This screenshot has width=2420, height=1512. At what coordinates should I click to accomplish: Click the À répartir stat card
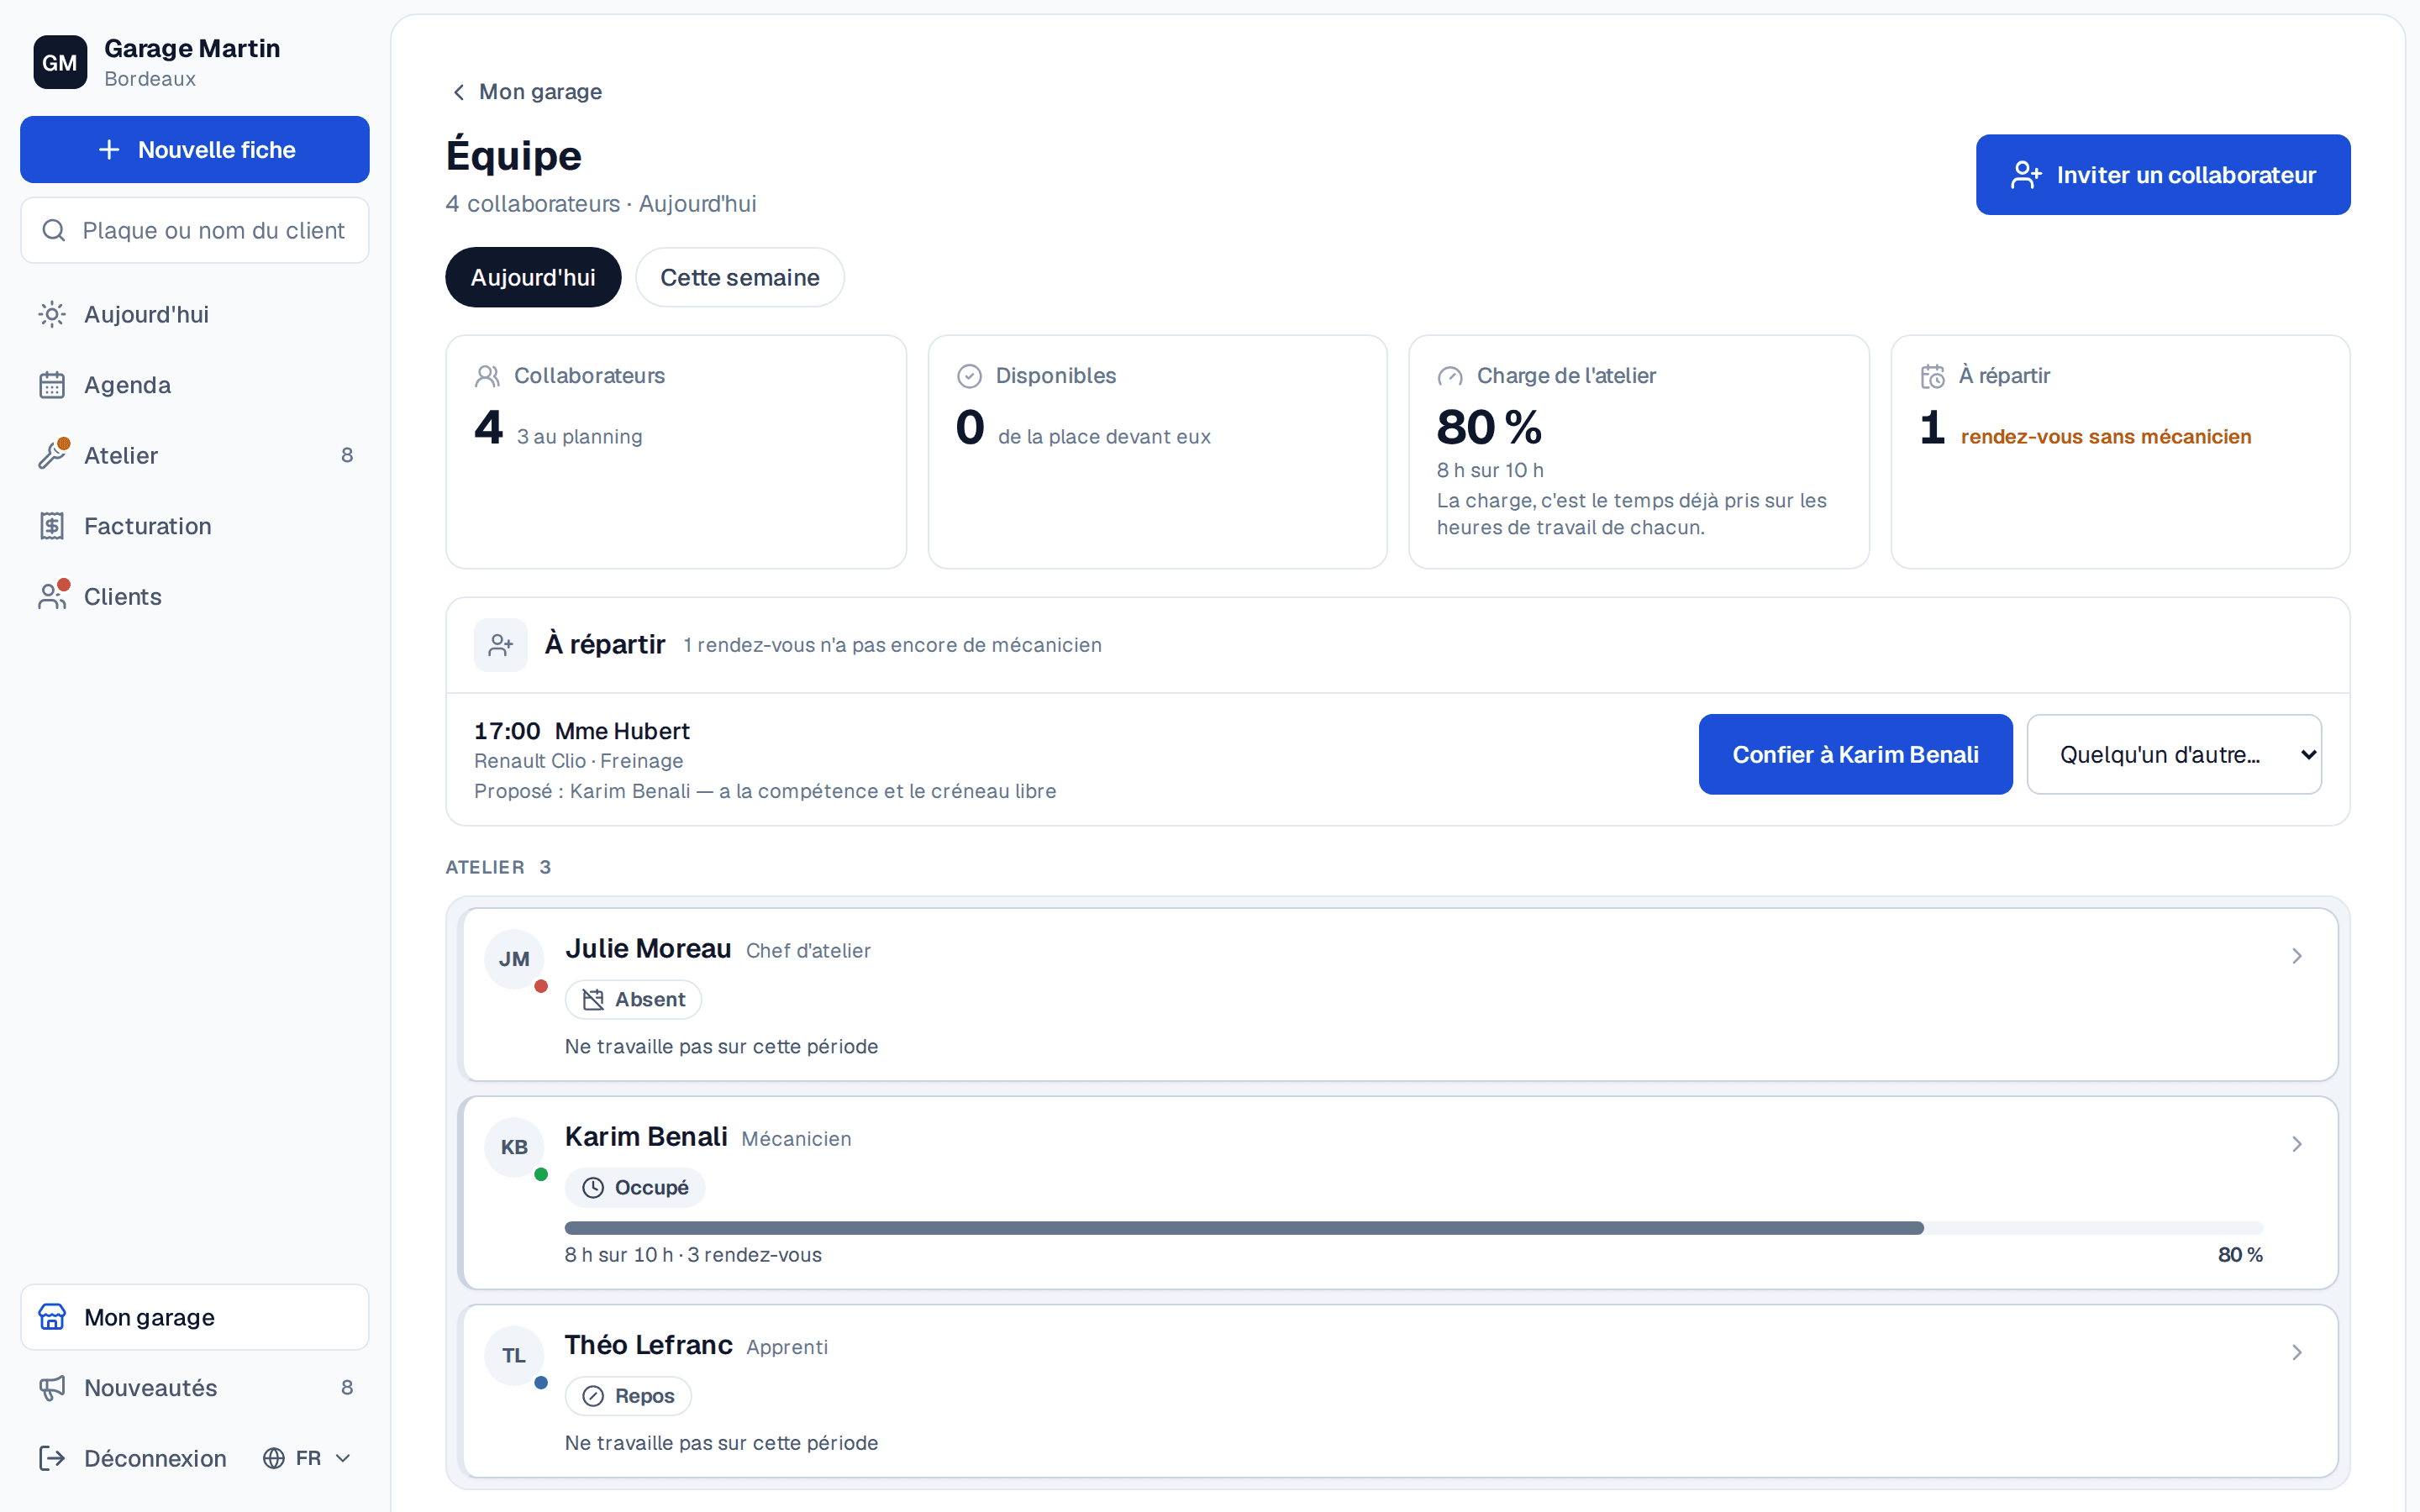pos(2120,452)
